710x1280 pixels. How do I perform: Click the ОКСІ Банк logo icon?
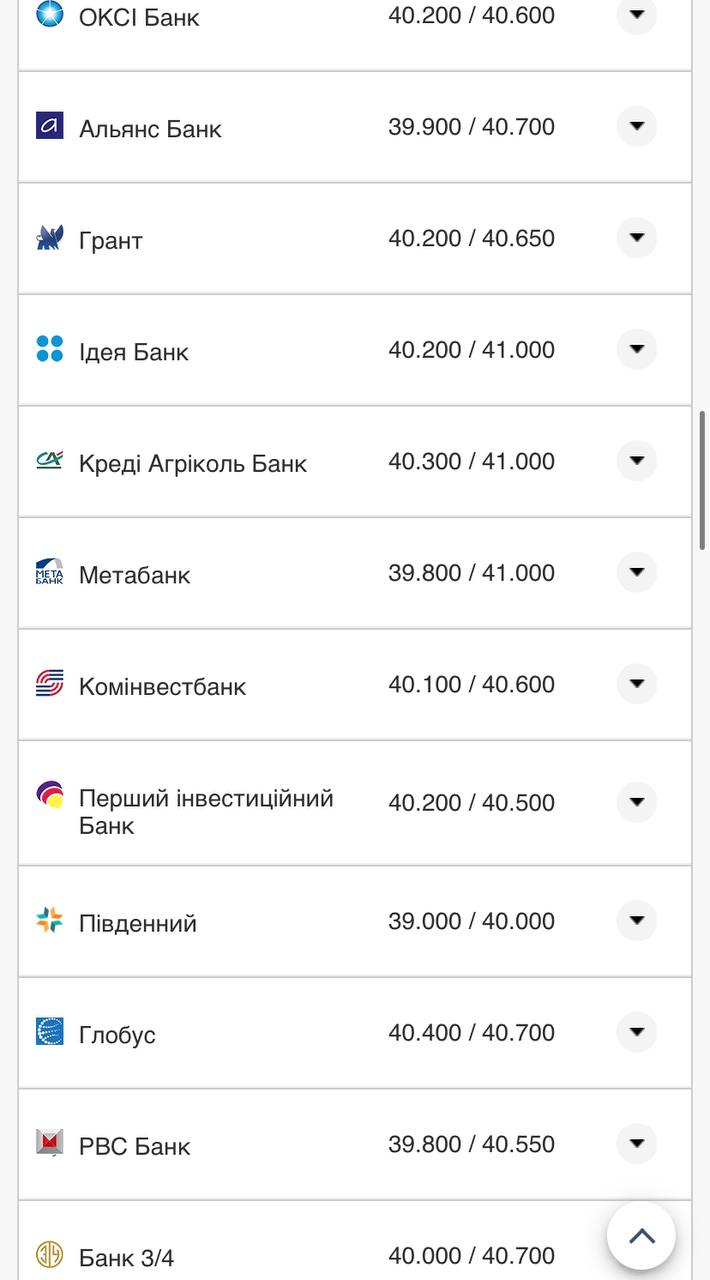coord(49,14)
